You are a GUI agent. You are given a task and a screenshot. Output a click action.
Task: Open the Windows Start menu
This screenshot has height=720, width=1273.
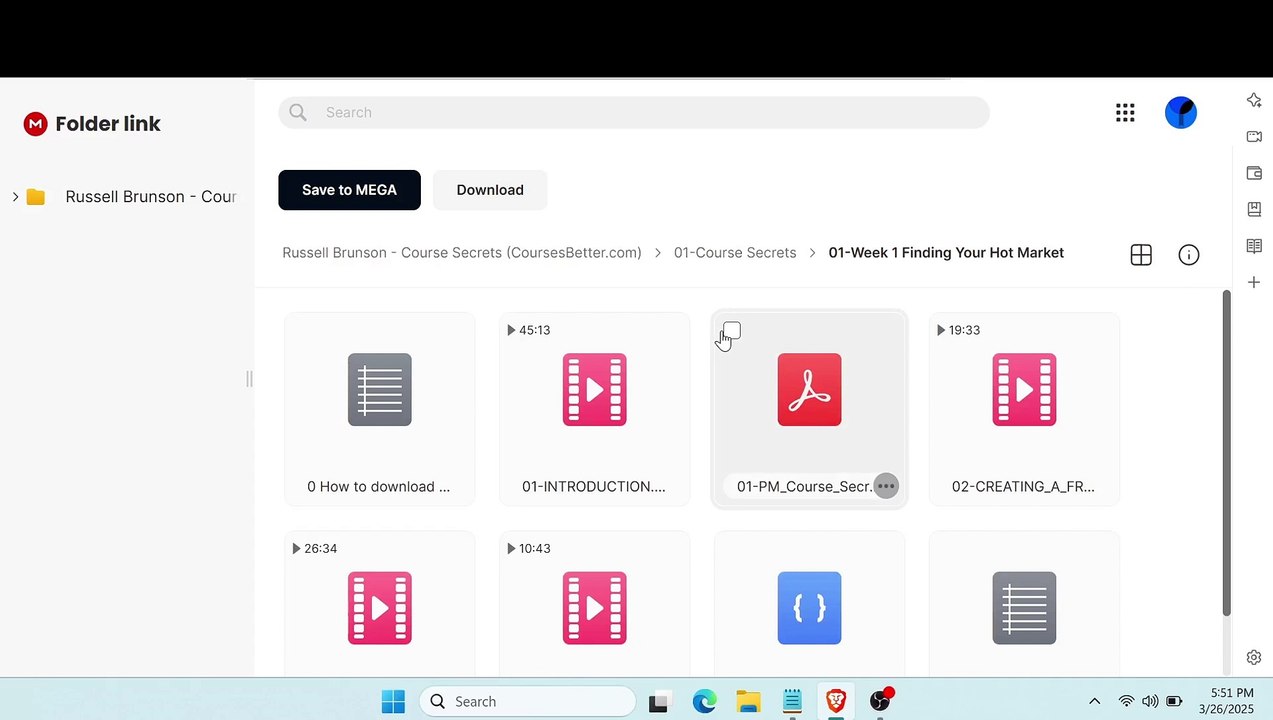click(x=393, y=702)
